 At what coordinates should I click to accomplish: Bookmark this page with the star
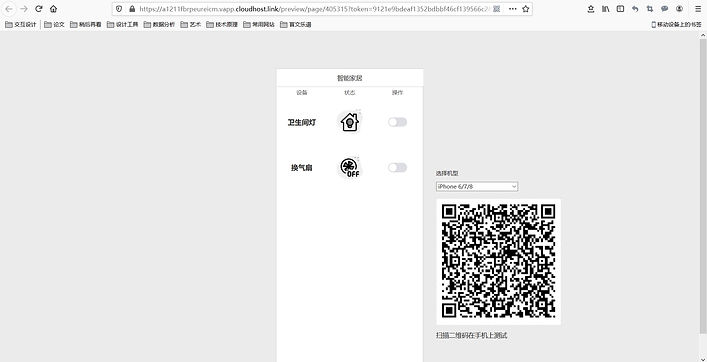pos(525,9)
